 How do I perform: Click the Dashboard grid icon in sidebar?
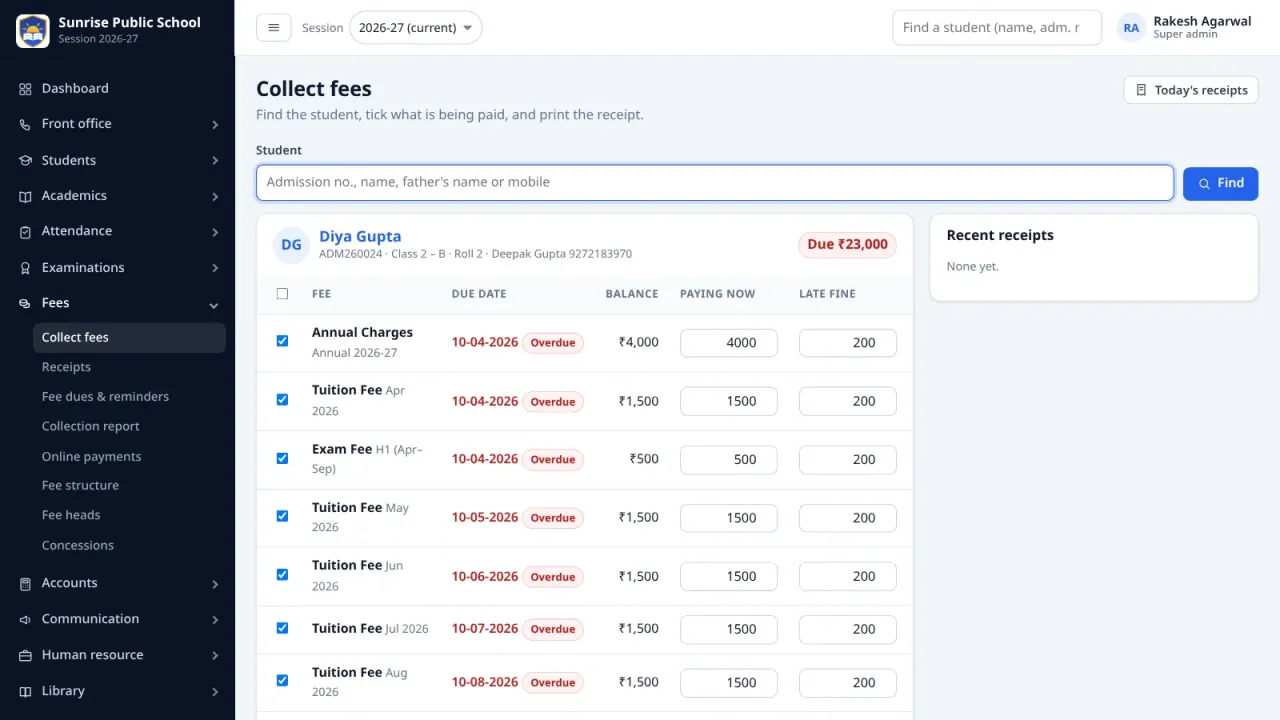click(x=25, y=89)
